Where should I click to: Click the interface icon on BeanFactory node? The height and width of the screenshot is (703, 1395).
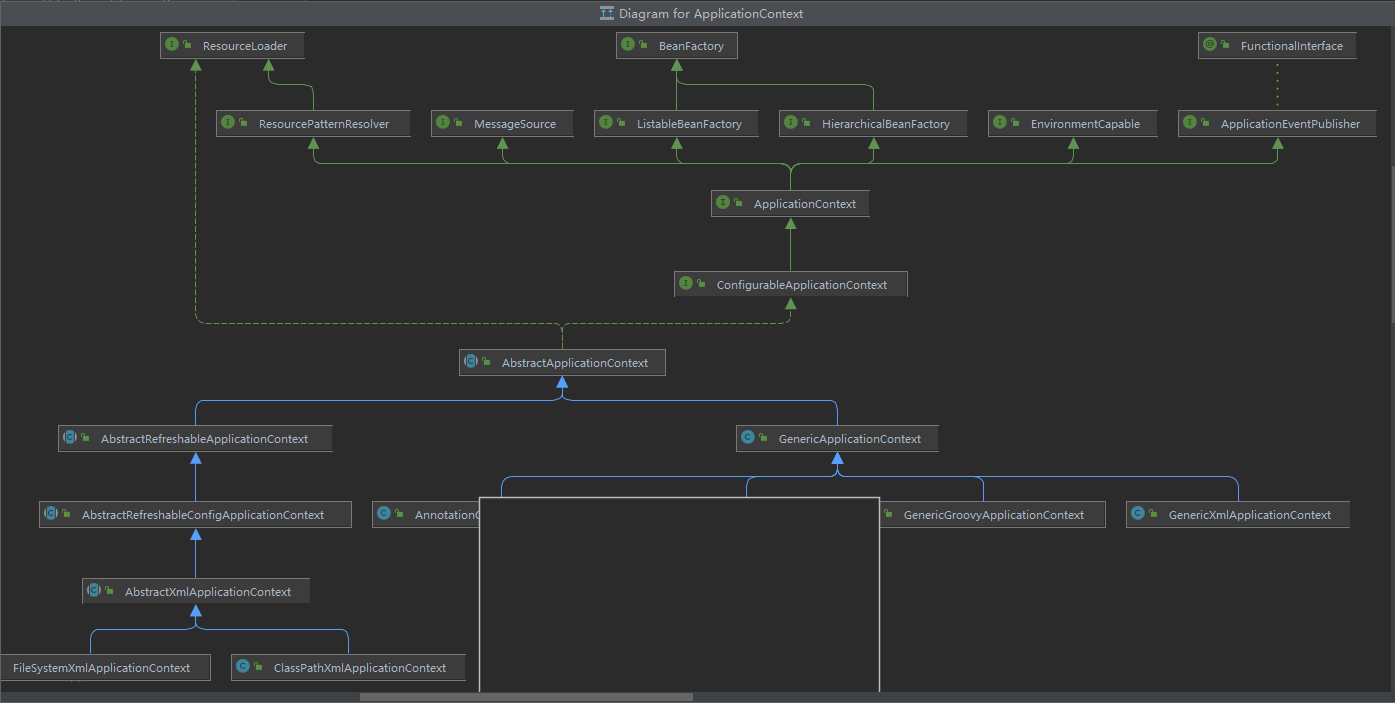click(x=628, y=45)
